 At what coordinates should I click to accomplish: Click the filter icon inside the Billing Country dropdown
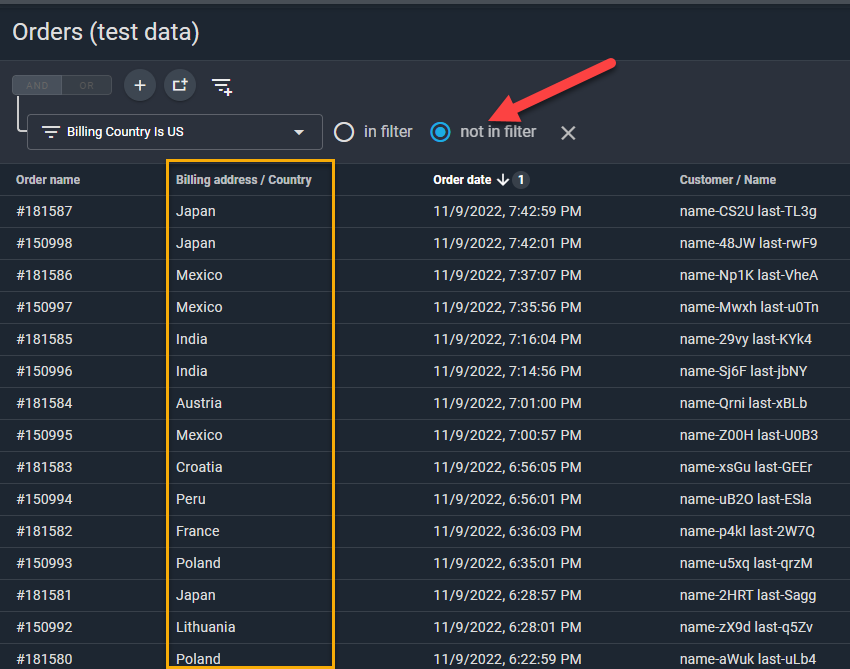[x=51, y=132]
